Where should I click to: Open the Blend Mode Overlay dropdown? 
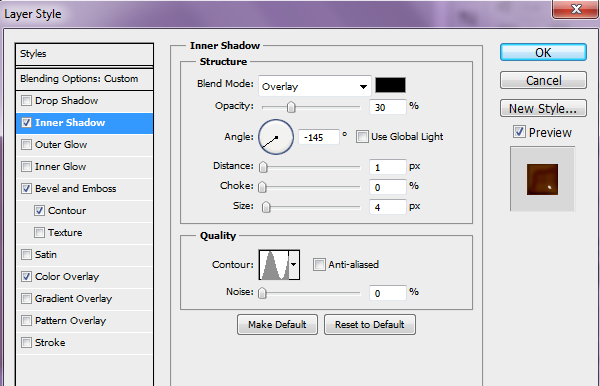pos(315,86)
